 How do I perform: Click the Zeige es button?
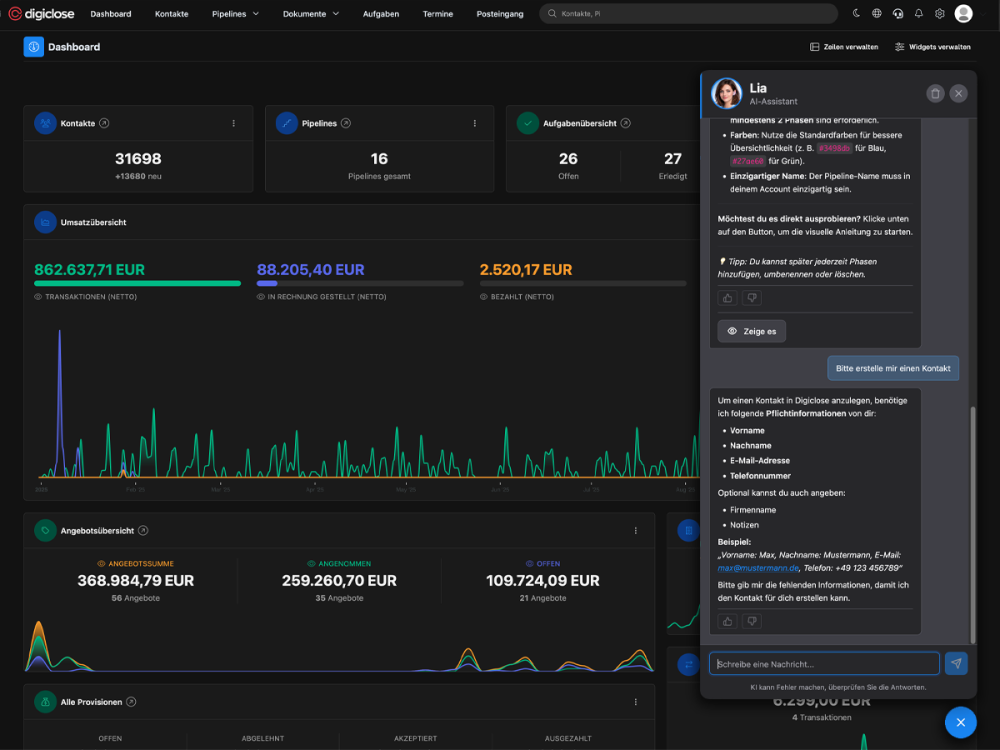click(x=751, y=331)
